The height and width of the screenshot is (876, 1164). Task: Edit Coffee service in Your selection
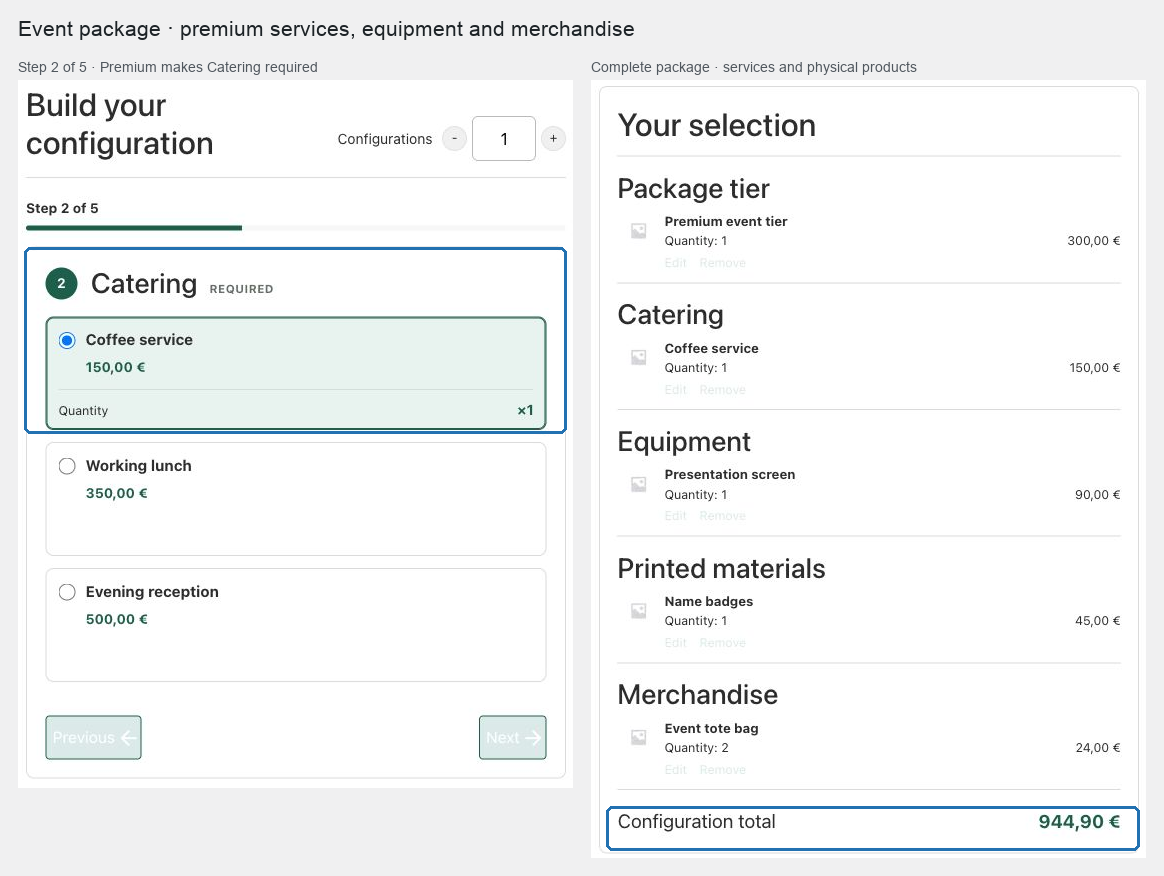(676, 390)
